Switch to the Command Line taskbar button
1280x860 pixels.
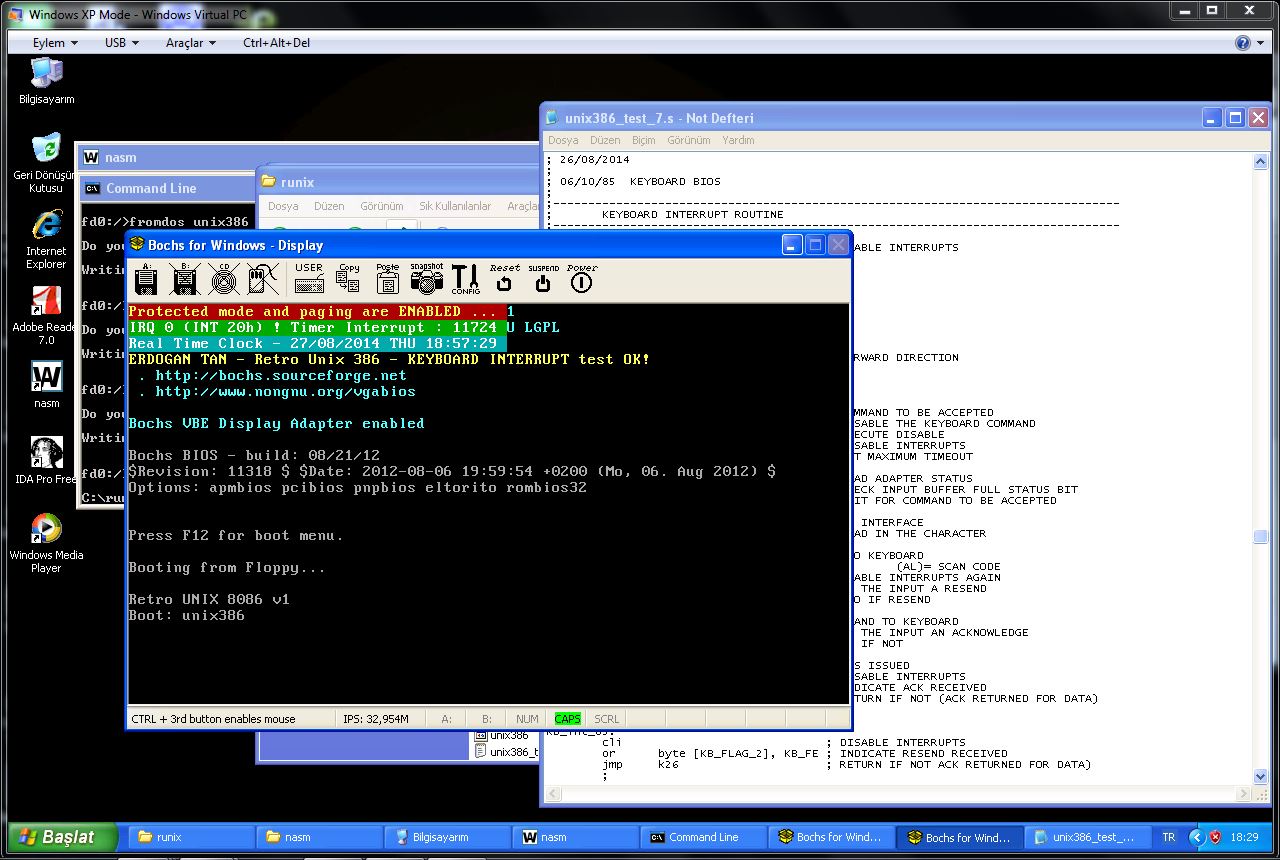[703, 837]
